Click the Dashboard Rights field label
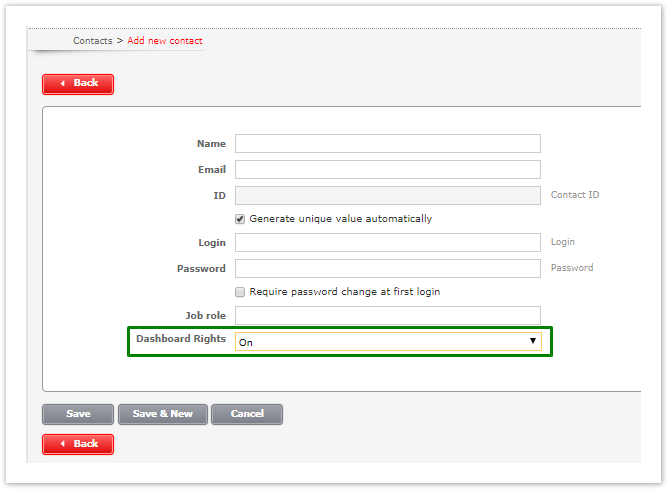This screenshot has height=489, width=667. [x=181, y=339]
